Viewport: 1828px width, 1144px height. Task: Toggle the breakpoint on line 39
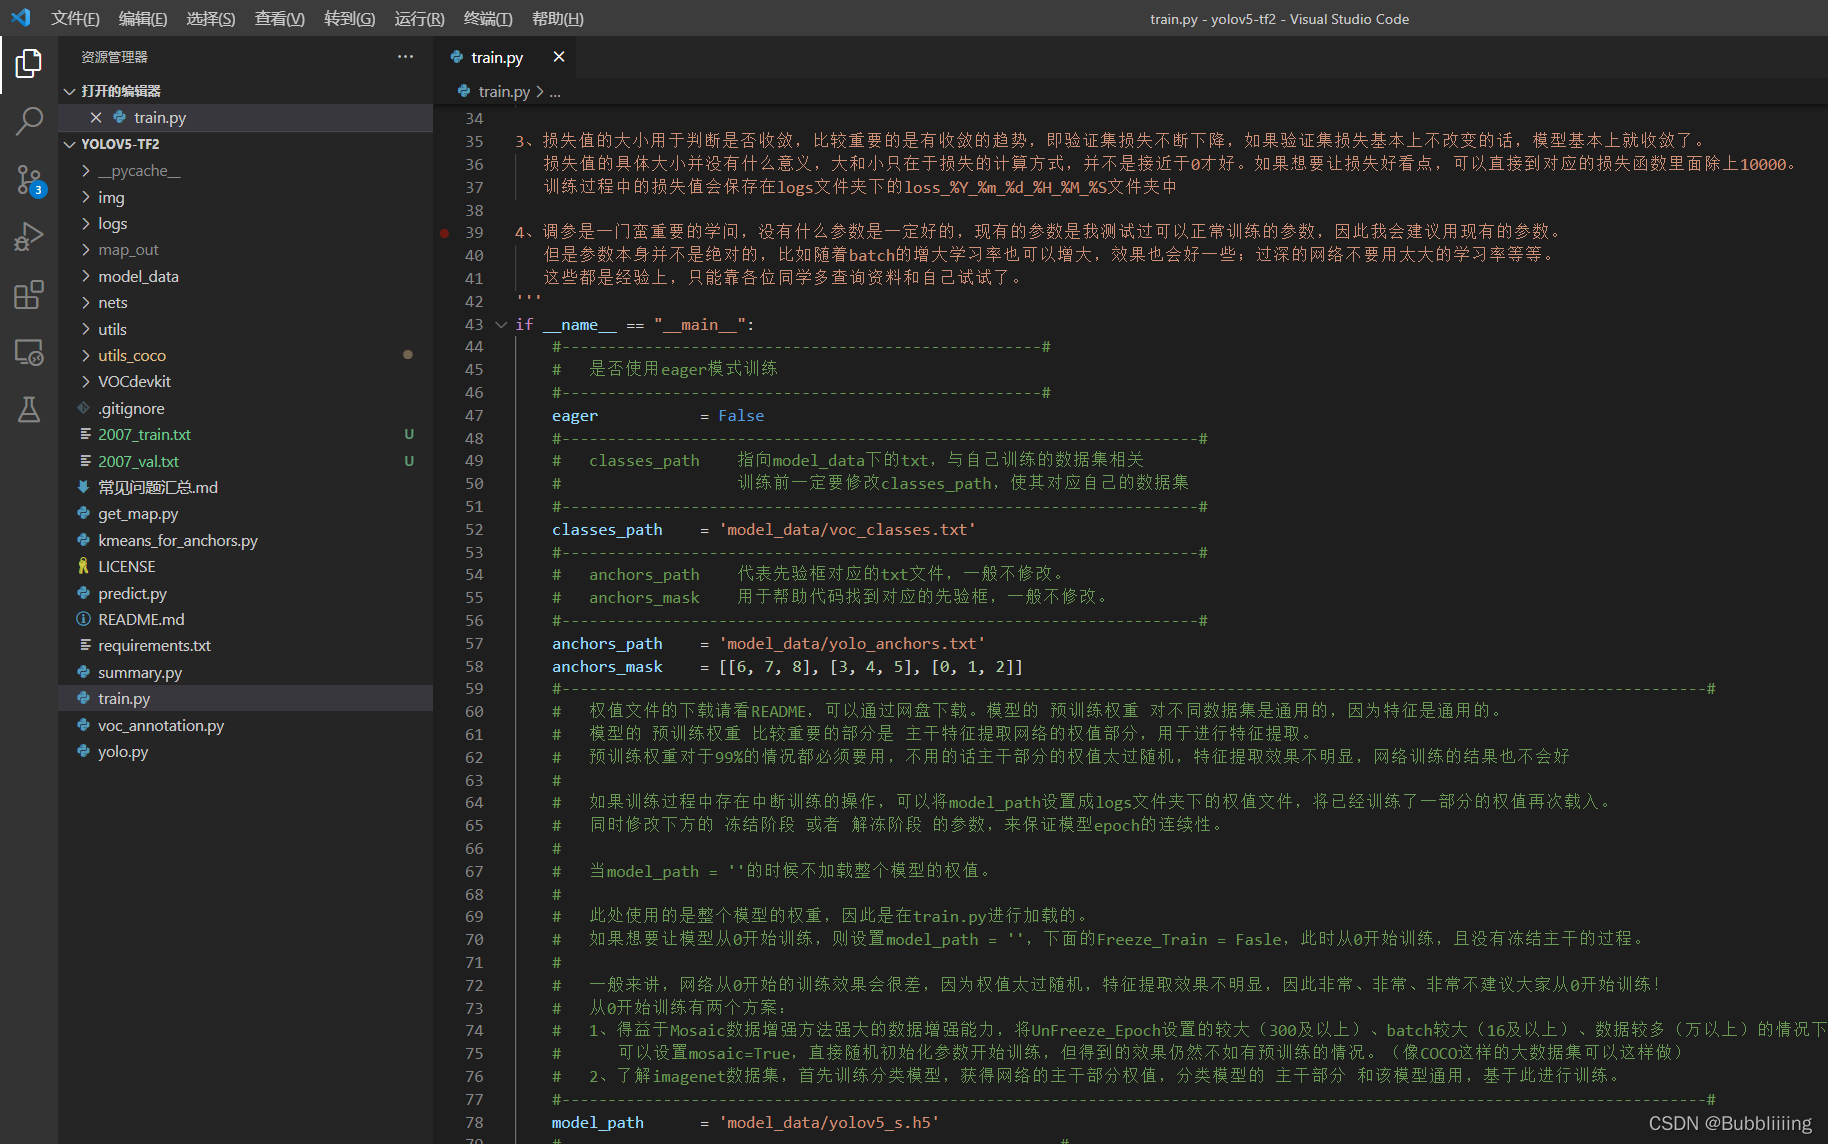point(444,232)
